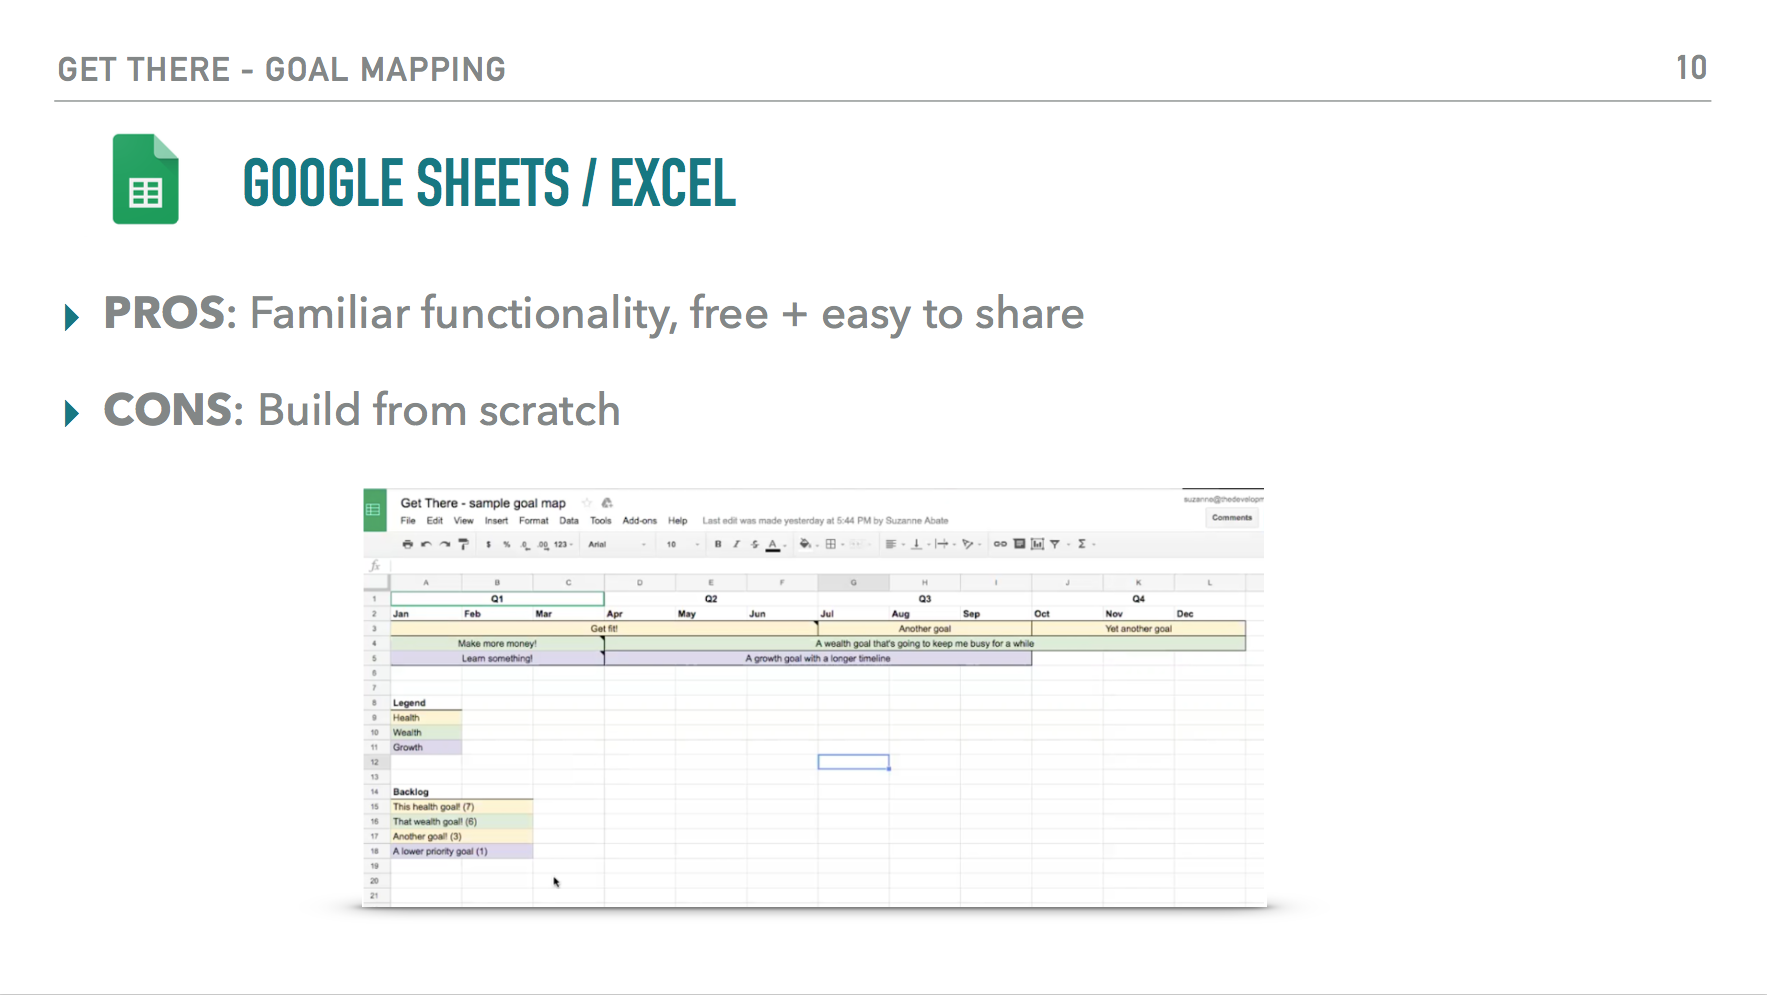Star the document with the star icon

(x=587, y=503)
